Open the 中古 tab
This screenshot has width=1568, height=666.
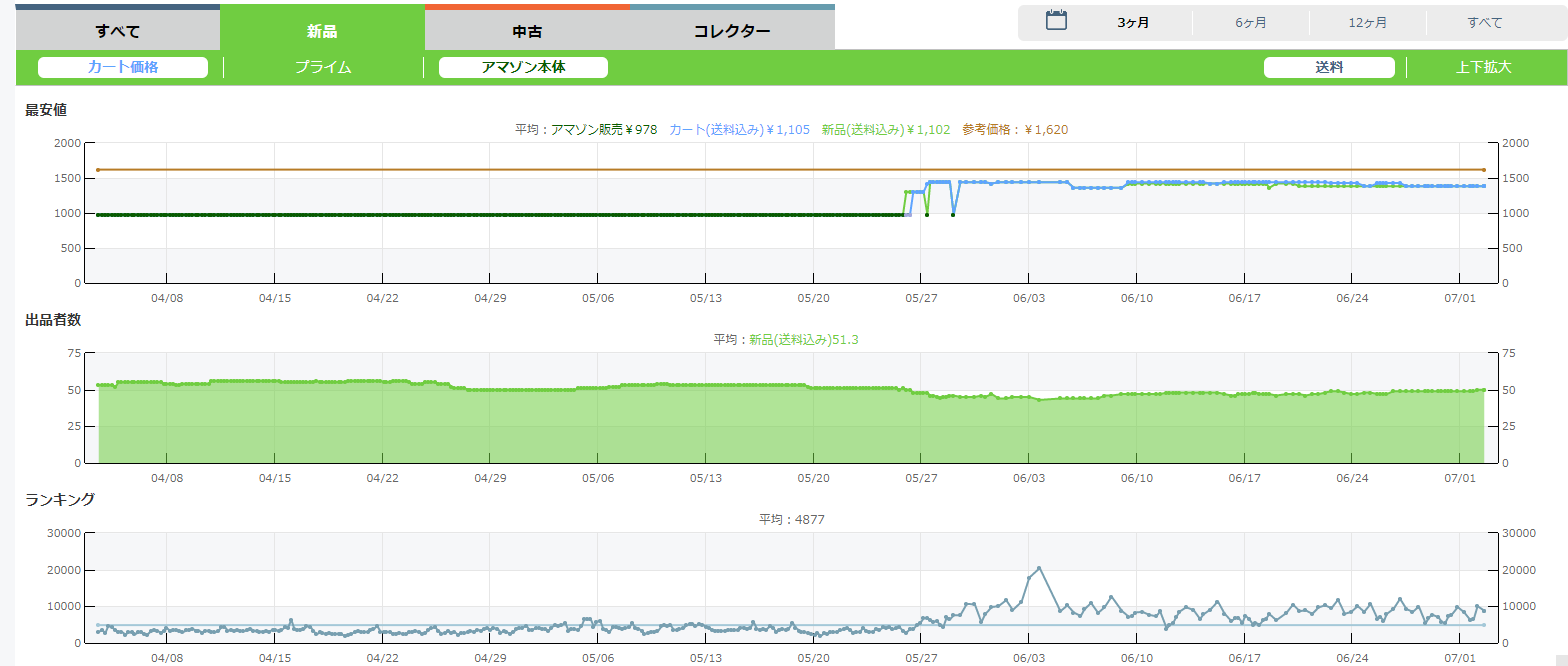[527, 30]
